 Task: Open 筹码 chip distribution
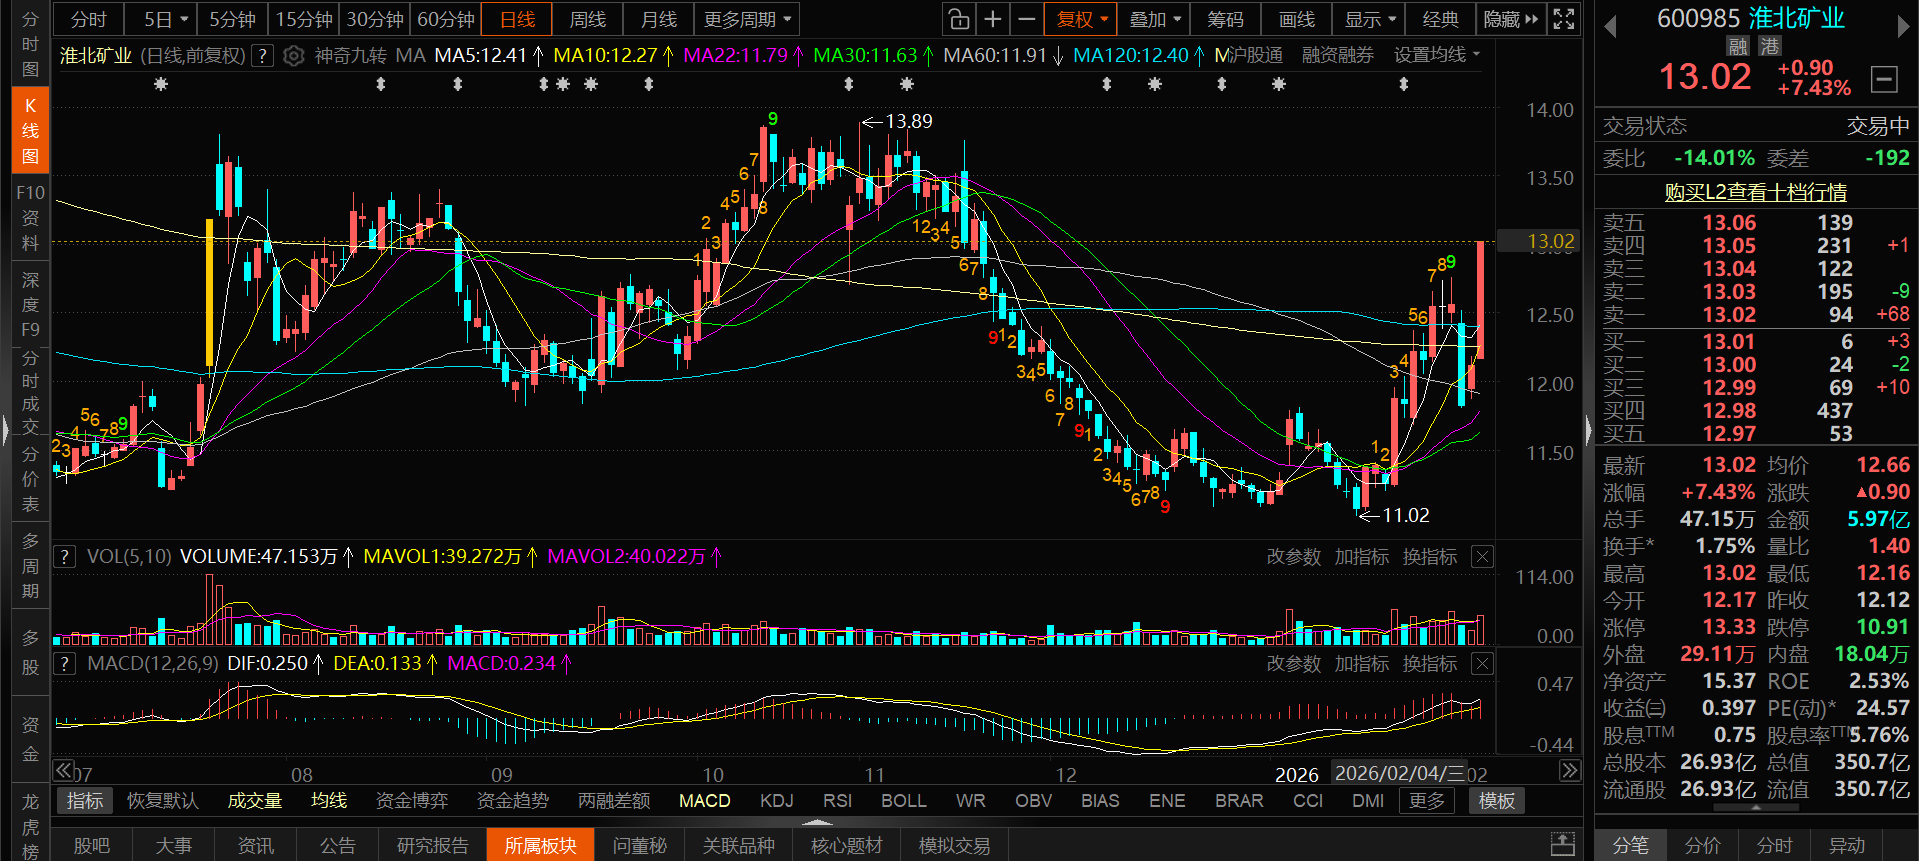1225,19
